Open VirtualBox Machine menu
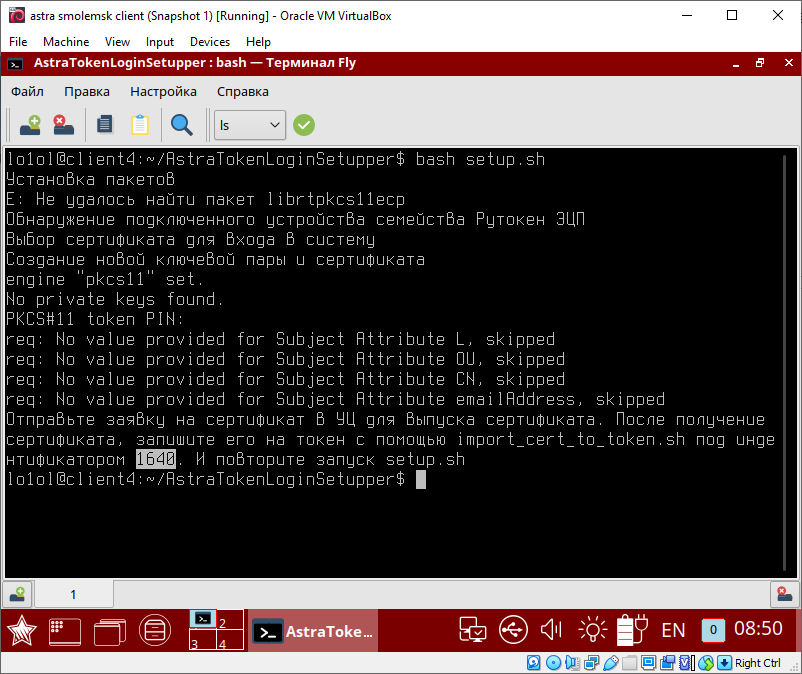This screenshot has width=802, height=674. (66, 42)
